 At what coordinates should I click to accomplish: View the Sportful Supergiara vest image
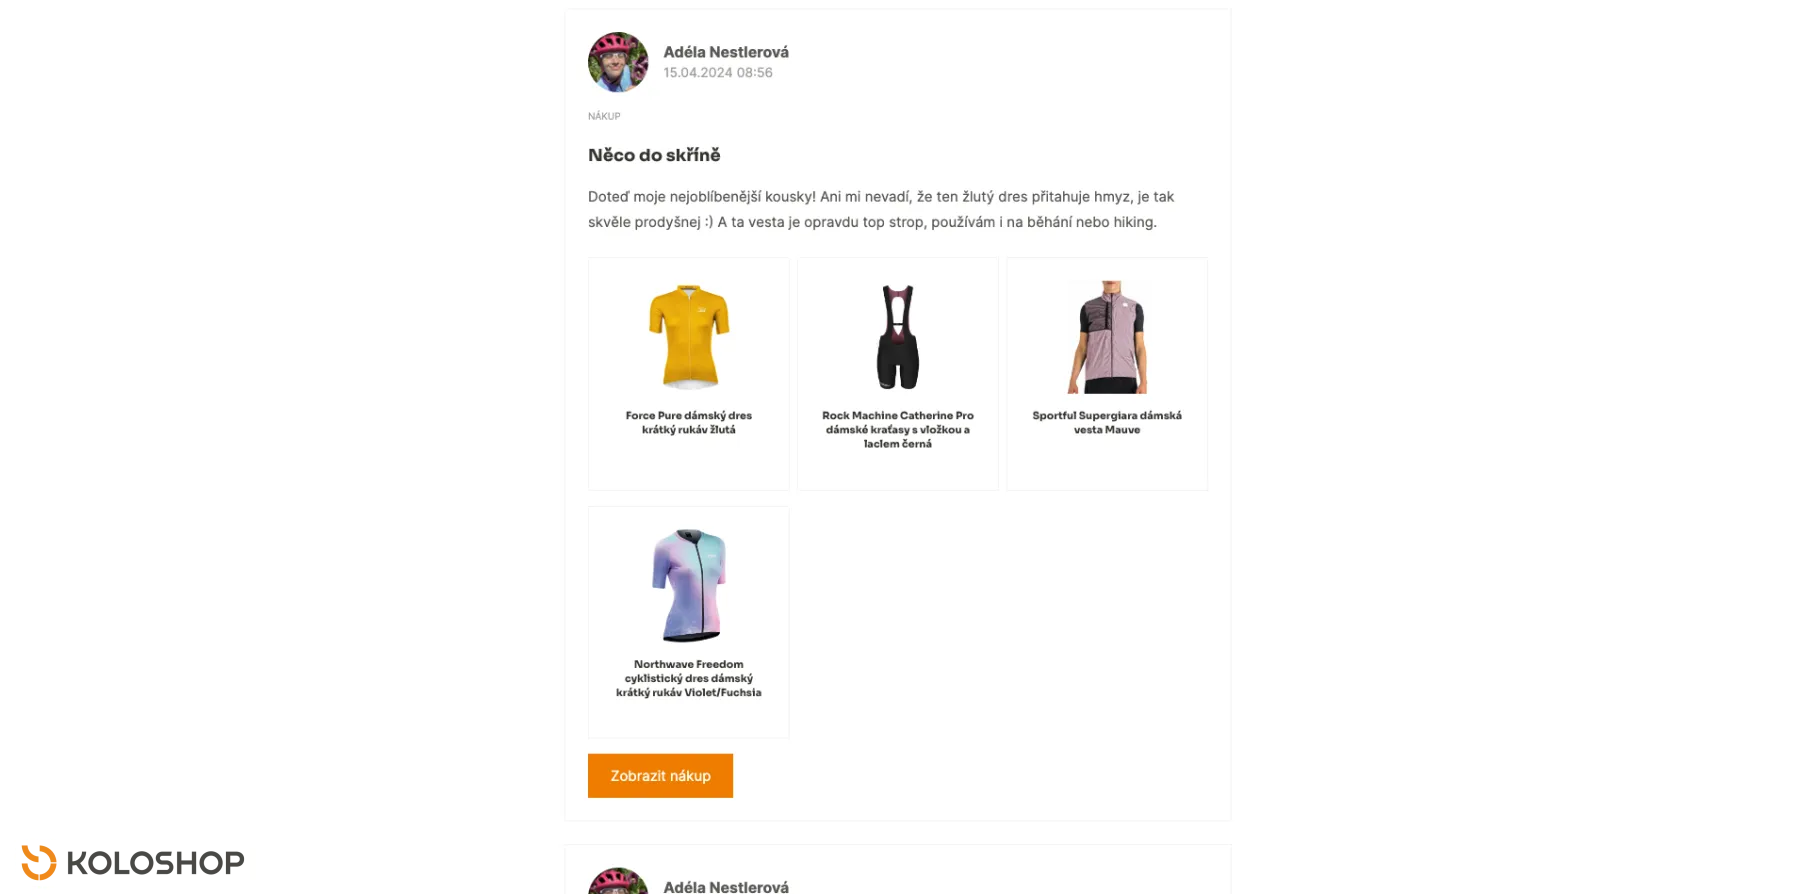pos(1107,336)
